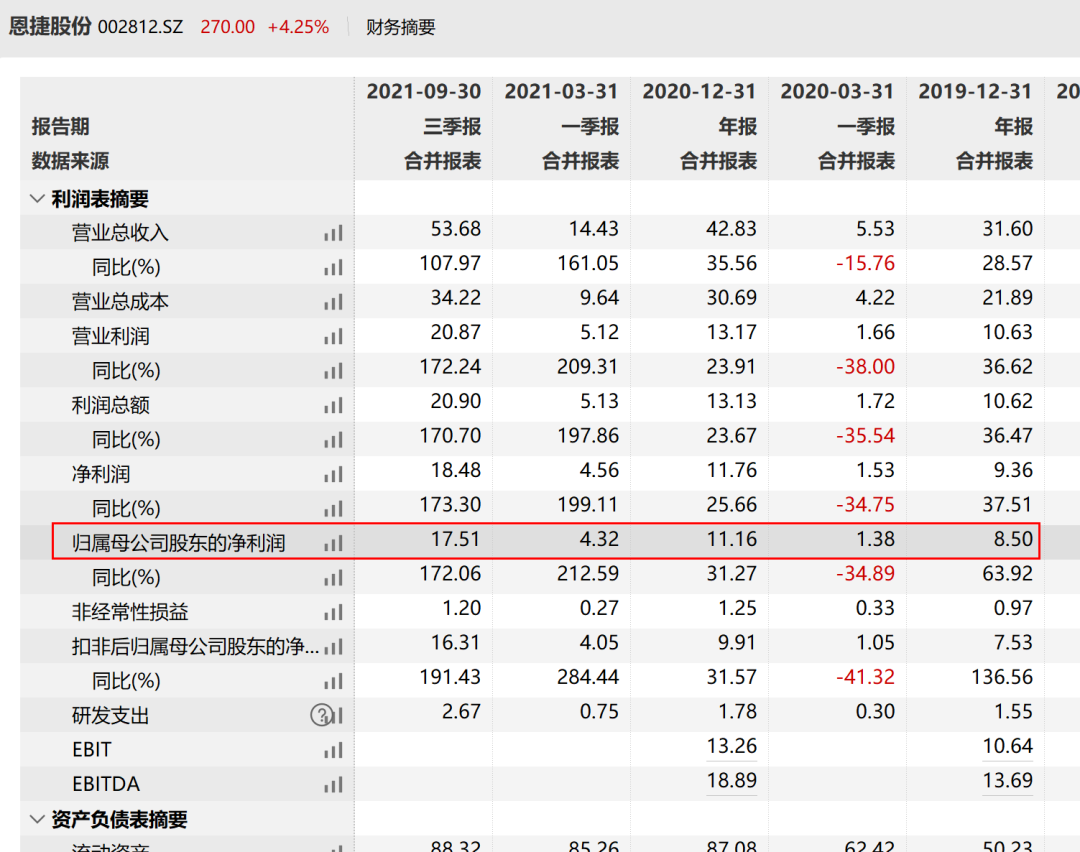Select the 归属母公司股东的净利润 row label
This screenshot has height=852, width=1080.
pyautogui.click(x=178, y=543)
